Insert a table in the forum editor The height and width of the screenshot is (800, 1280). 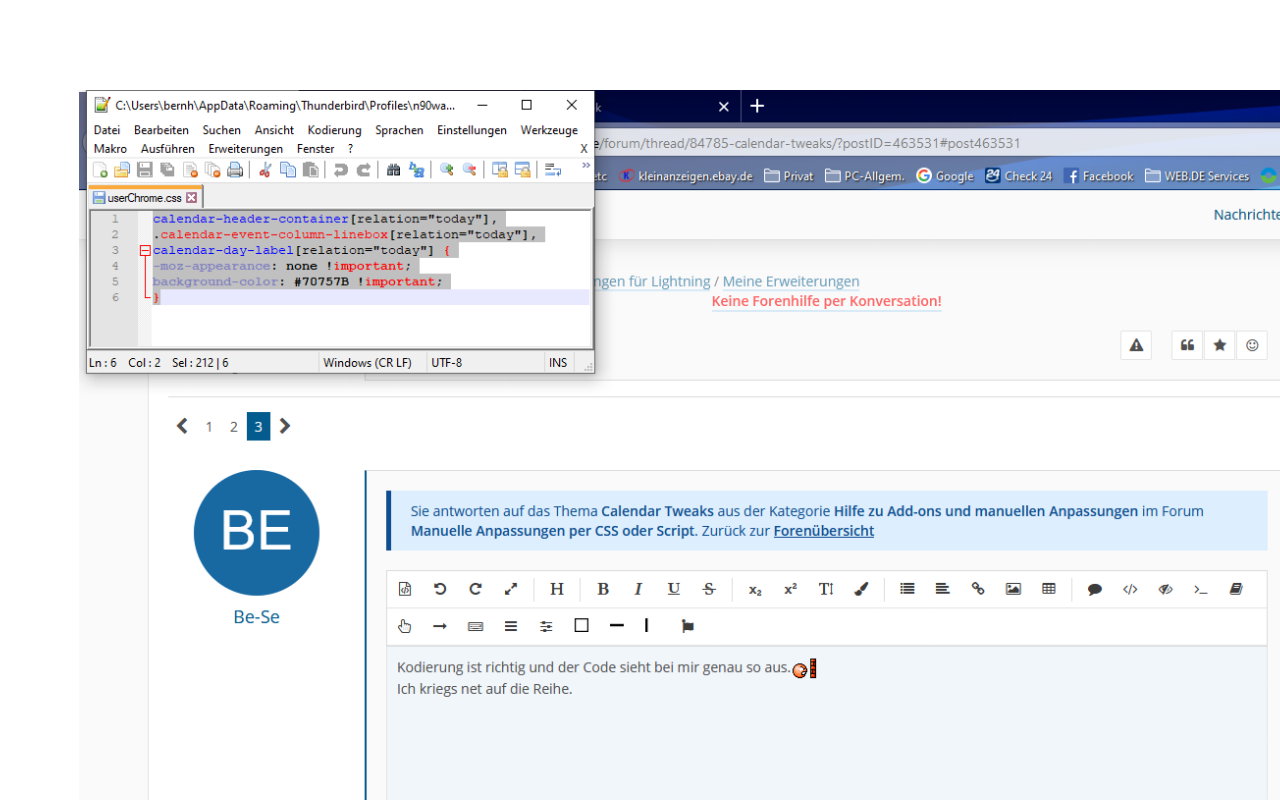(x=1048, y=589)
